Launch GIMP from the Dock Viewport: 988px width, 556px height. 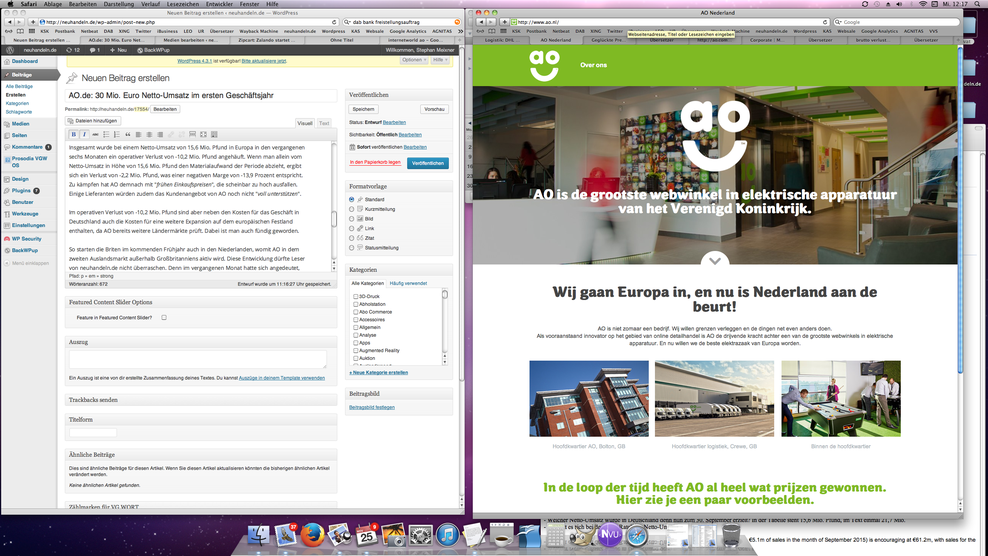click(x=582, y=535)
